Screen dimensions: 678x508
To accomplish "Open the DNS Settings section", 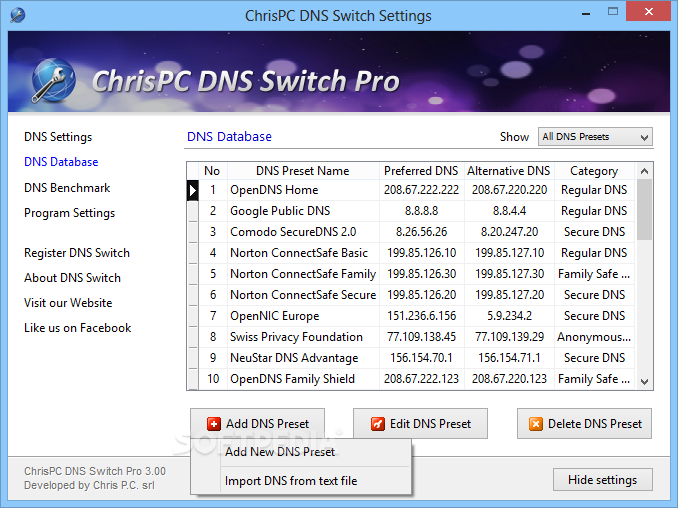I will pos(58,137).
